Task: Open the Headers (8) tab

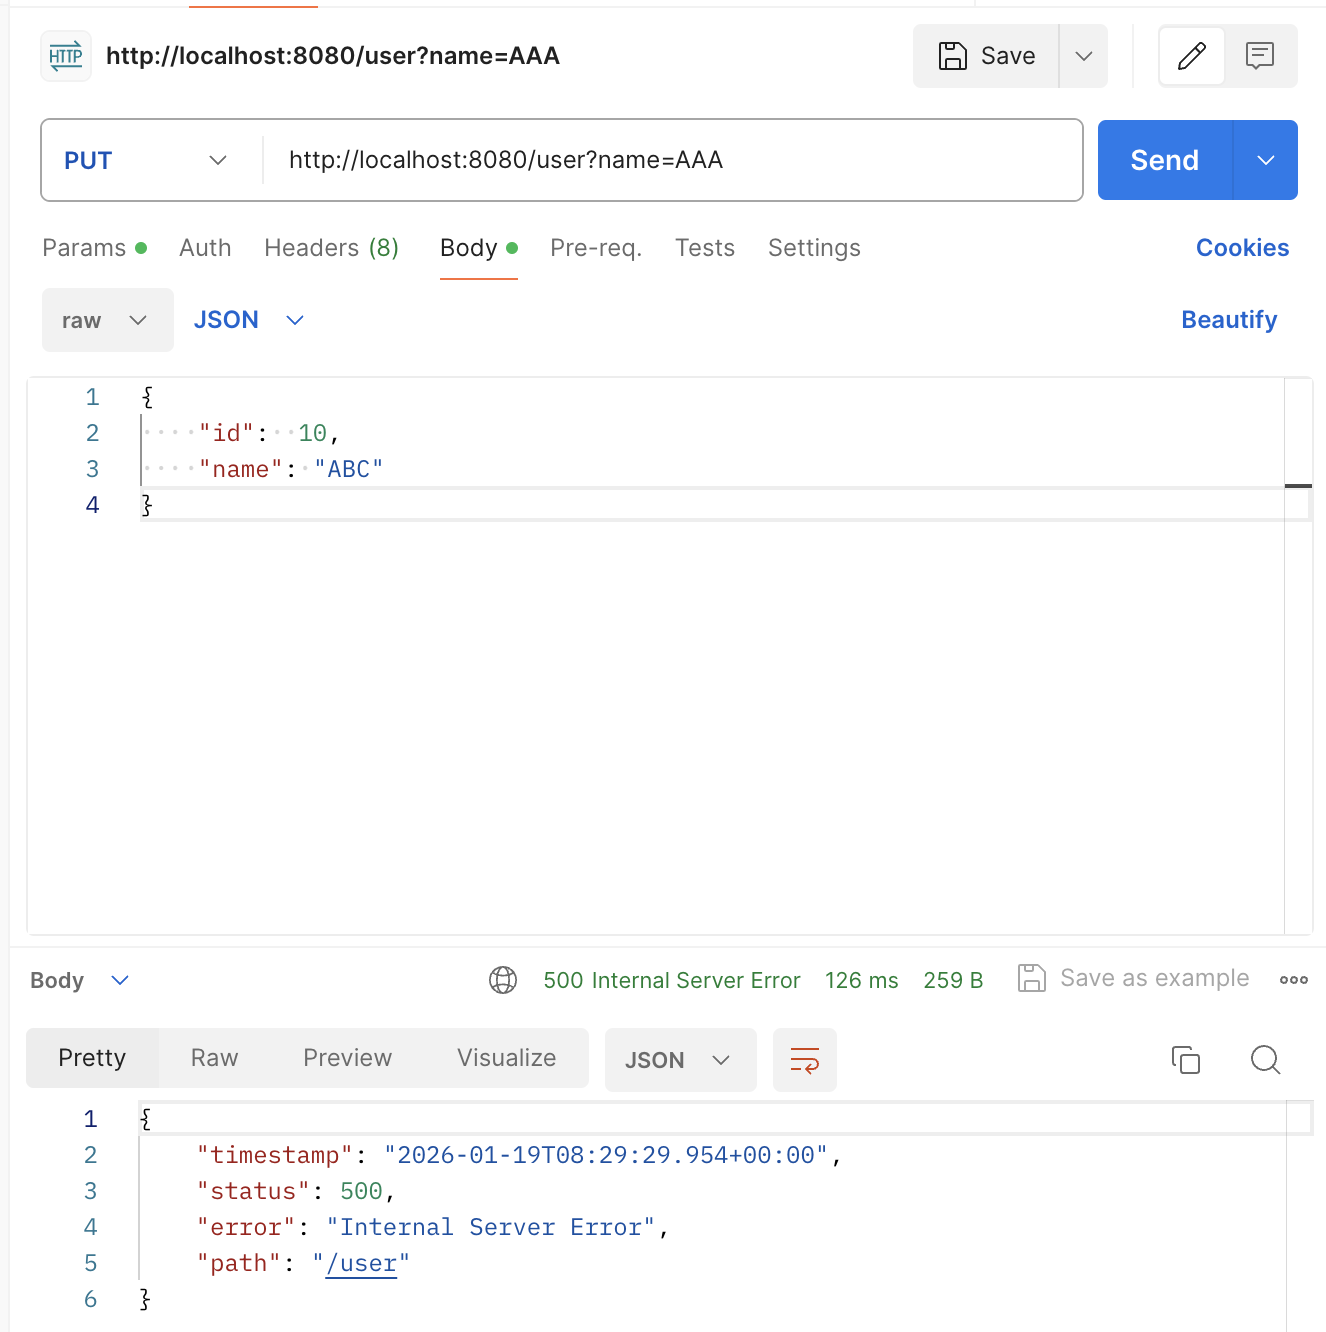Action: (x=332, y=248)
